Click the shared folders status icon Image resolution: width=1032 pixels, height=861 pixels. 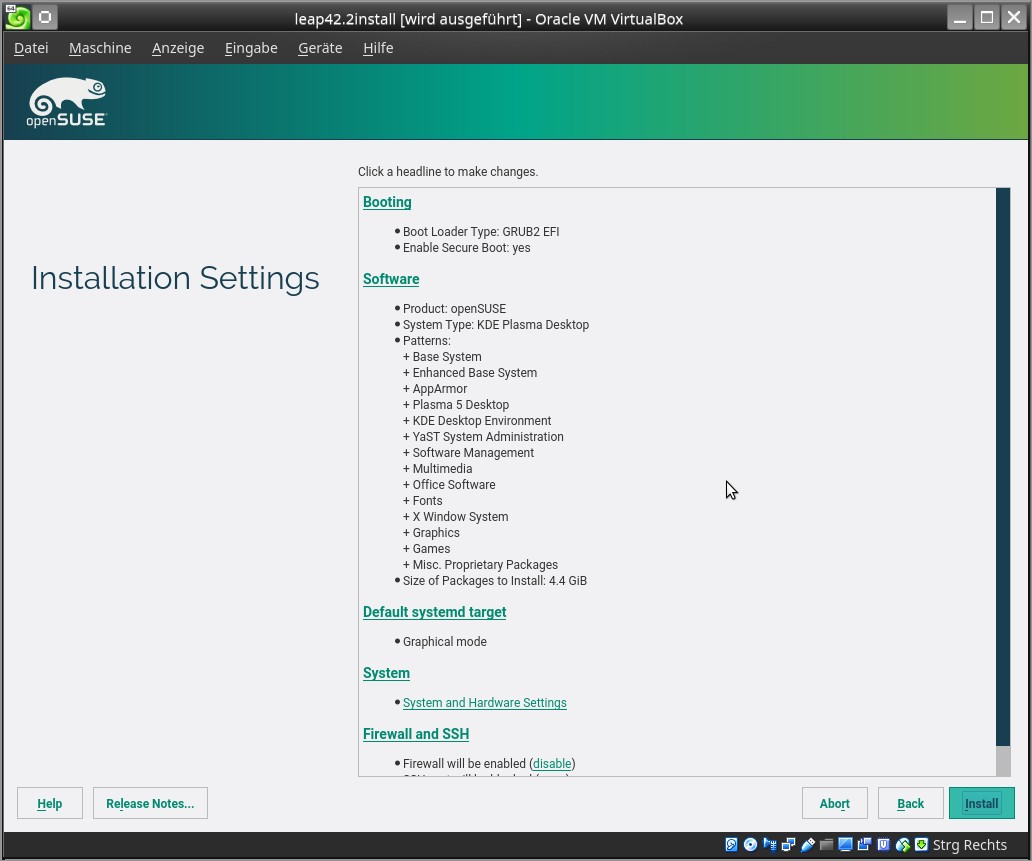coord(827,845)
